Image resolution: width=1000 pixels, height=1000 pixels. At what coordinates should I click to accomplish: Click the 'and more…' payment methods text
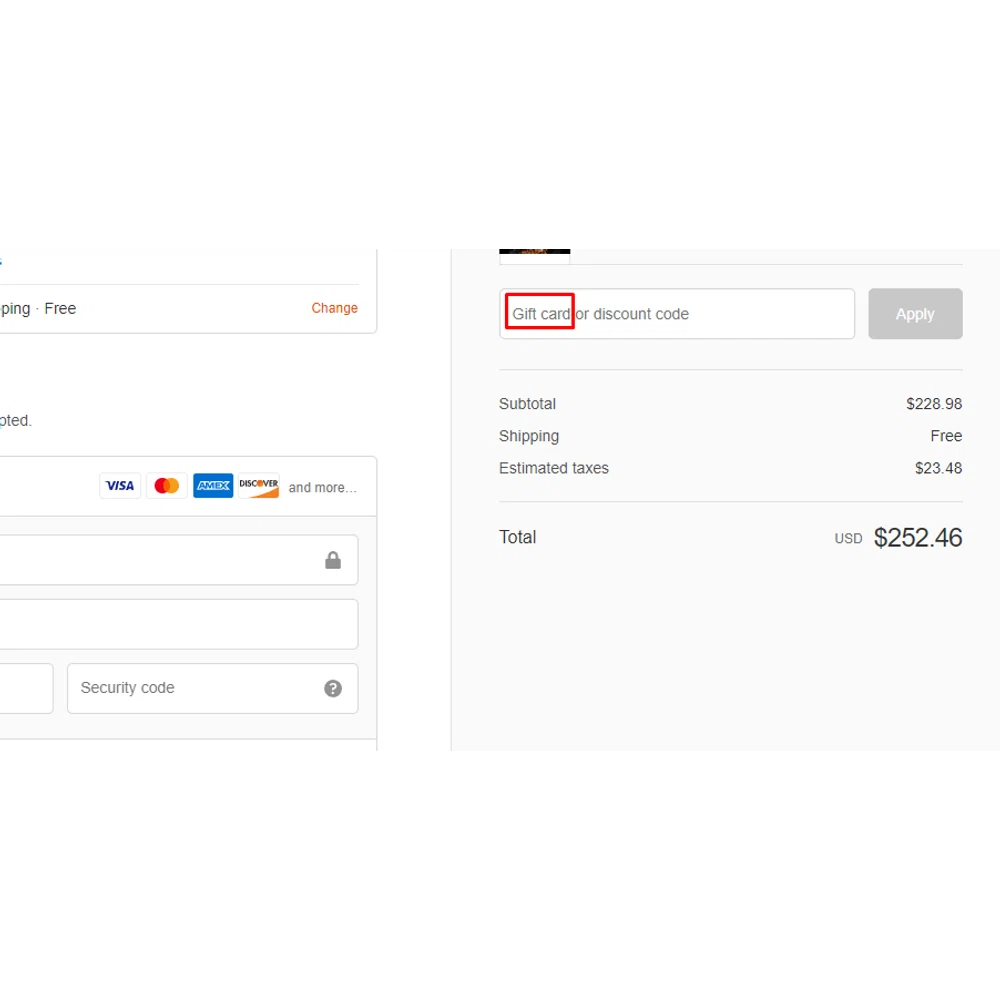(x=322, y=487)
